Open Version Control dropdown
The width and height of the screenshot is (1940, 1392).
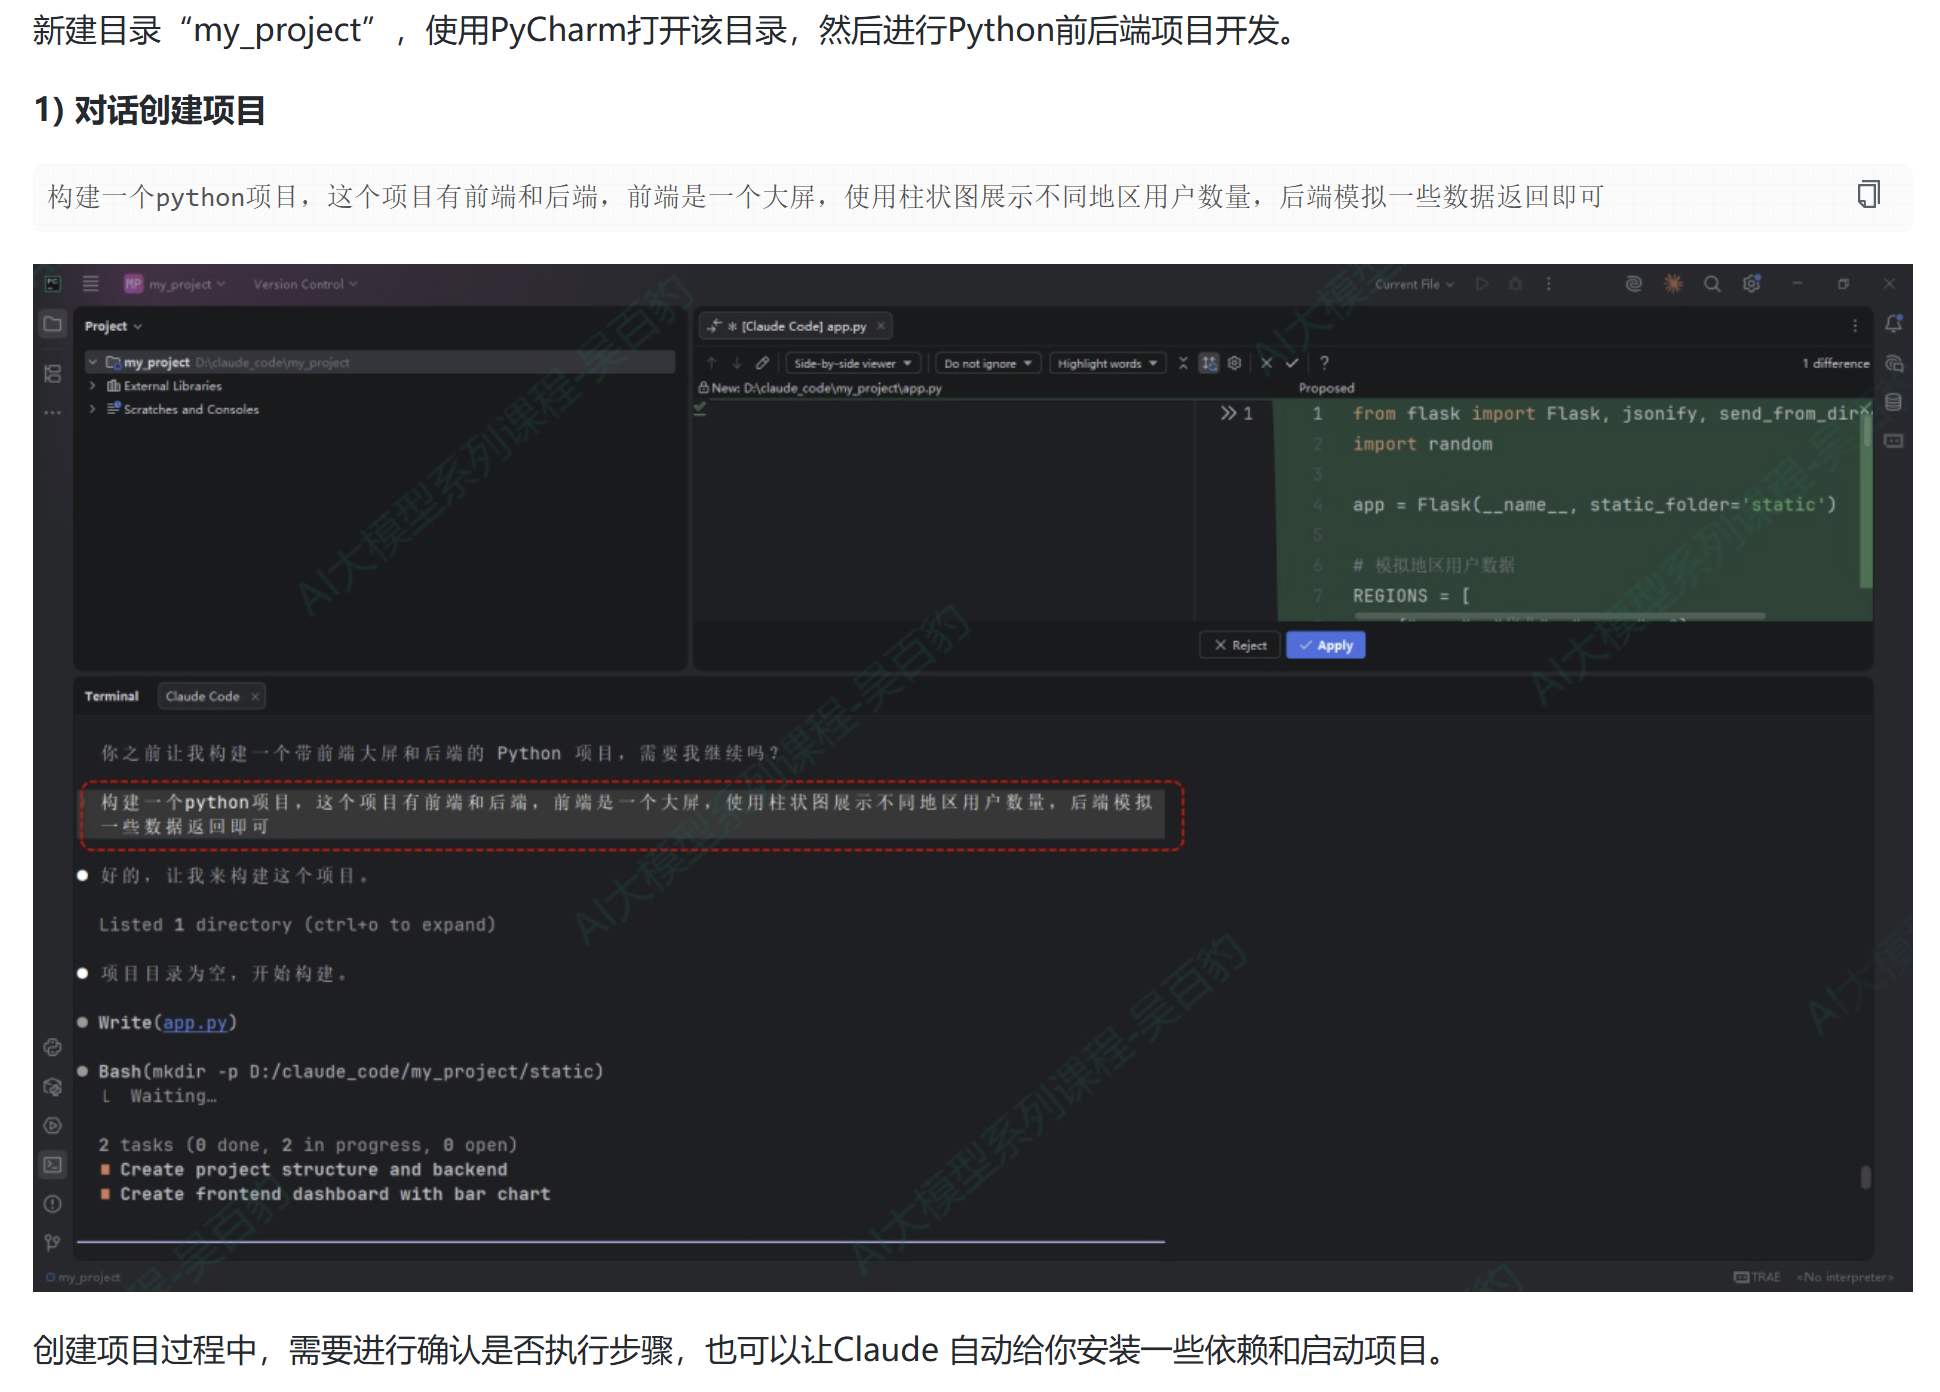click(305, 284)
